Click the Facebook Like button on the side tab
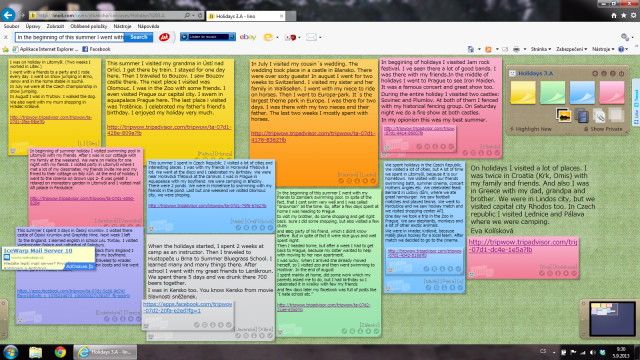The image size is (640, 360). coord(636,118)
